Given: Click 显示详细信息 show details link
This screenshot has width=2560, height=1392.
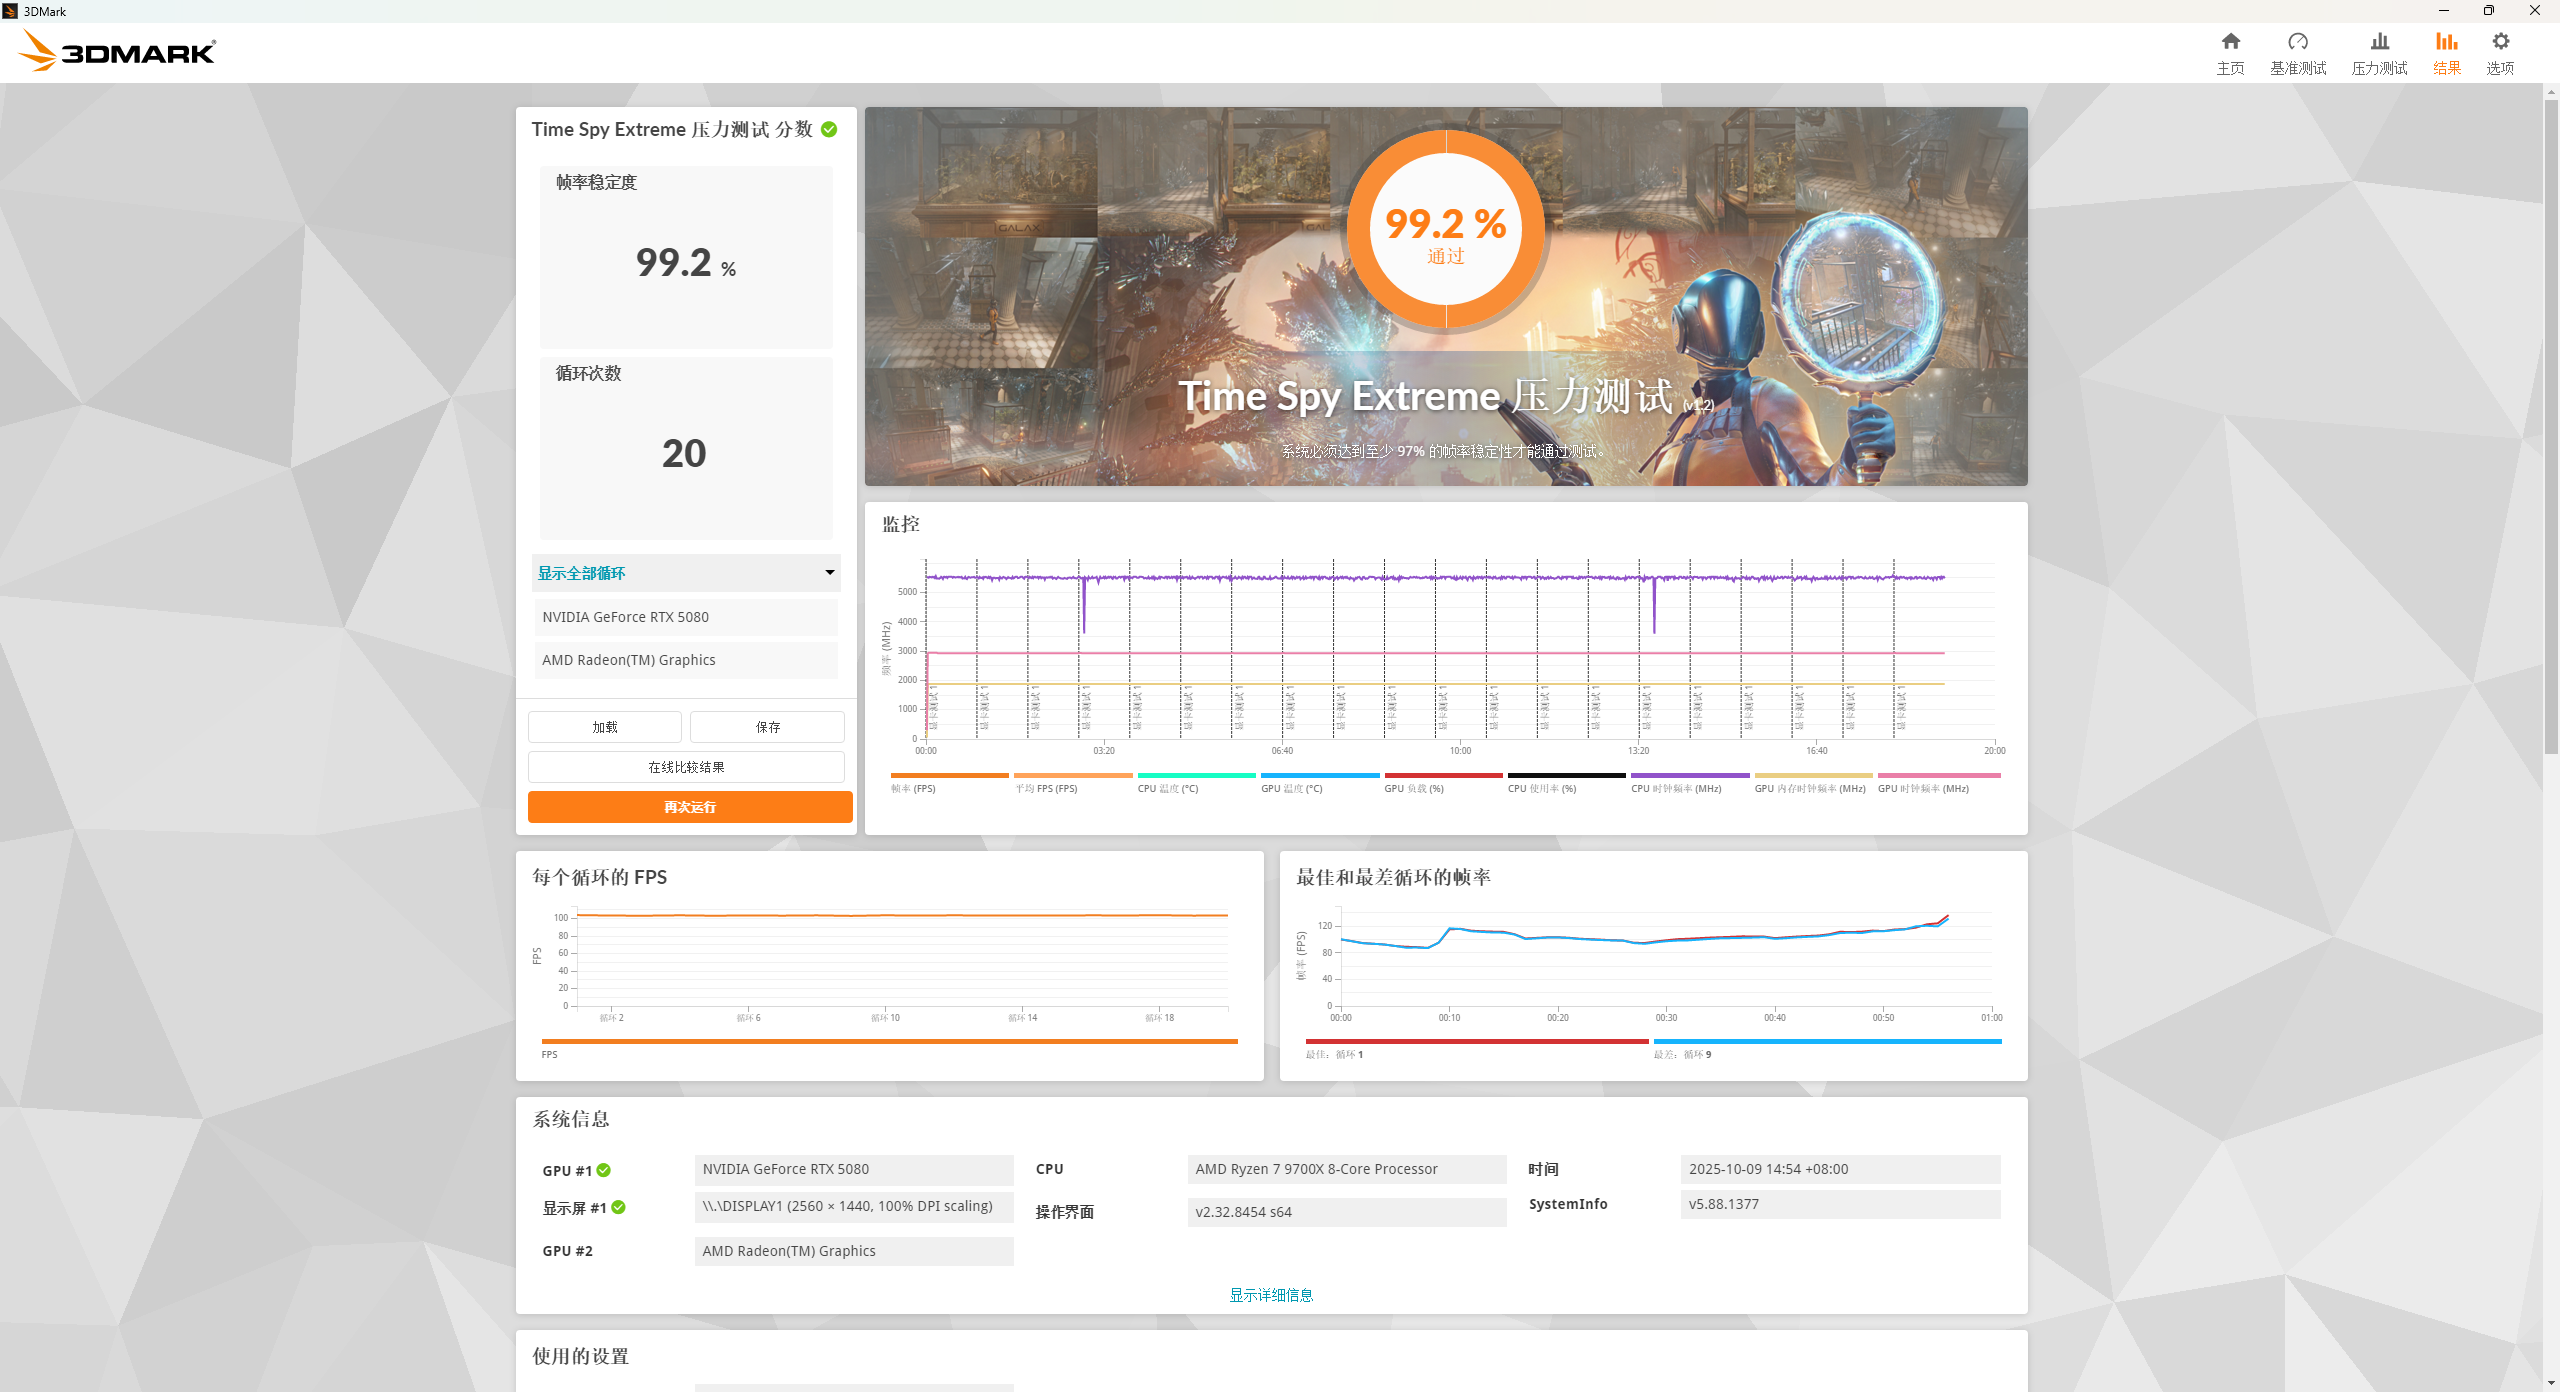Looking at the screenshot, I should [1271, 1295].
